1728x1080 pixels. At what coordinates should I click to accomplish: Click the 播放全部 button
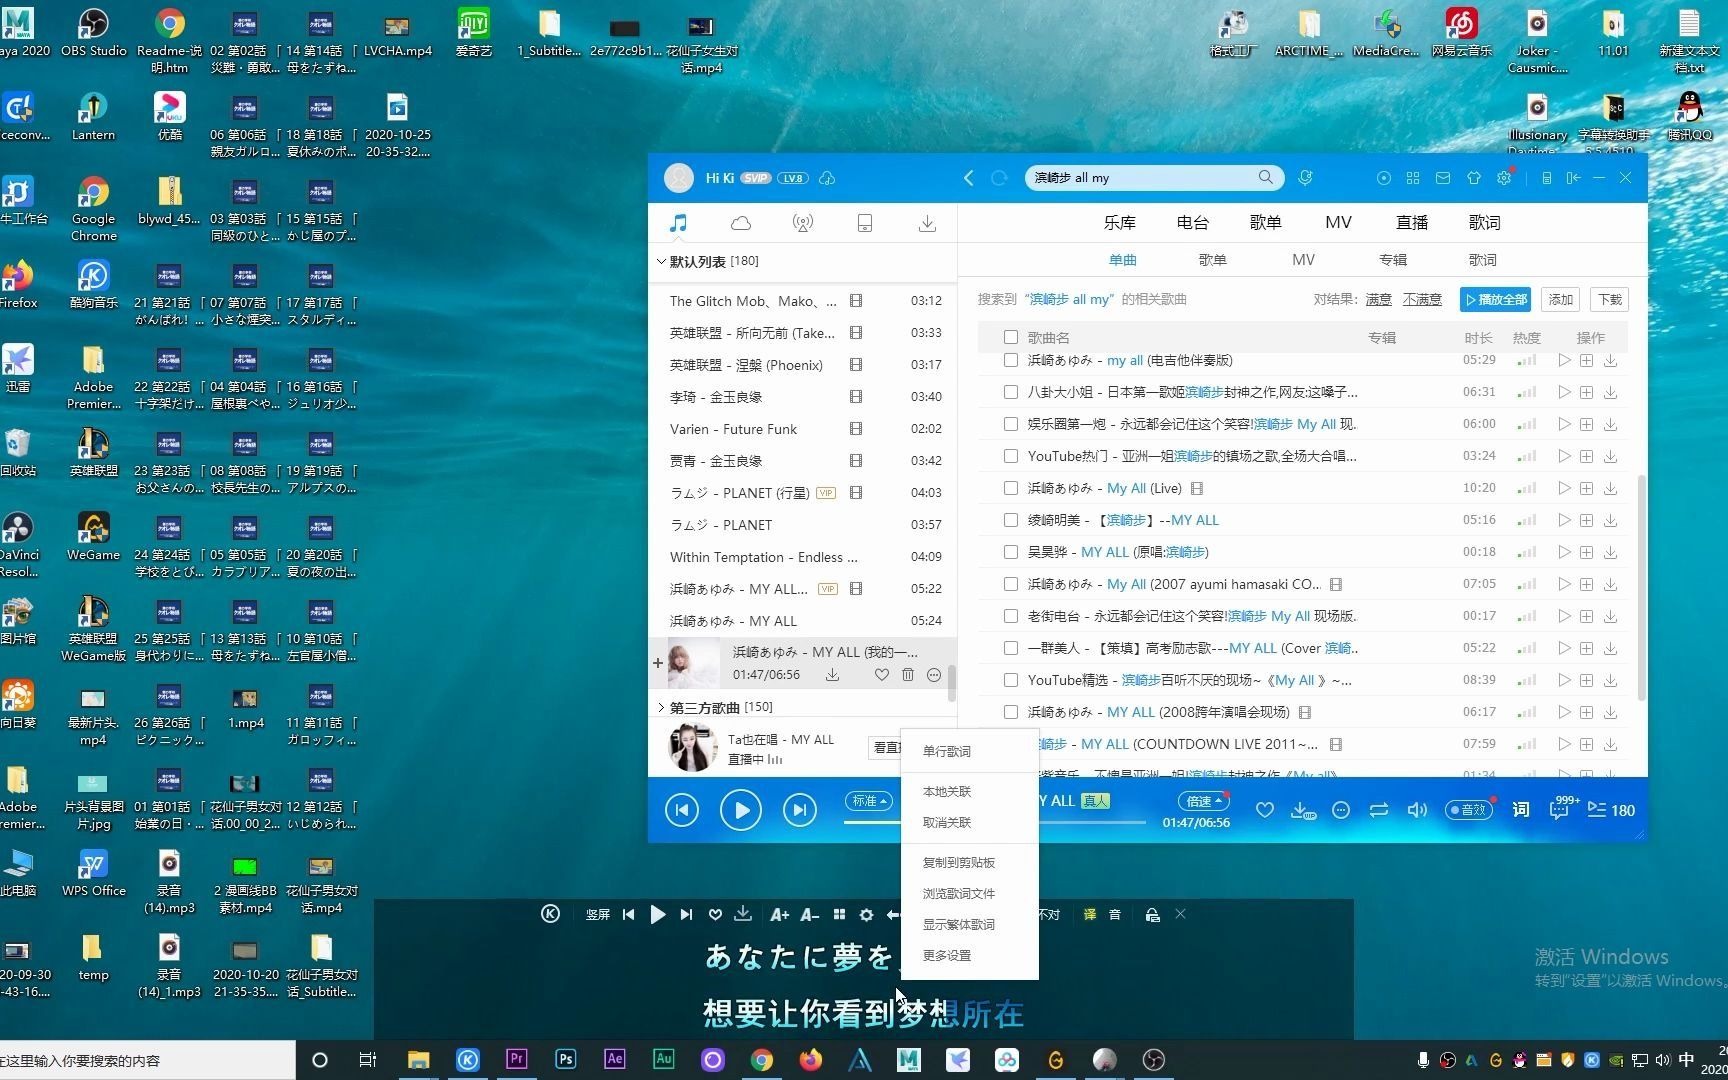(1496, 299)
